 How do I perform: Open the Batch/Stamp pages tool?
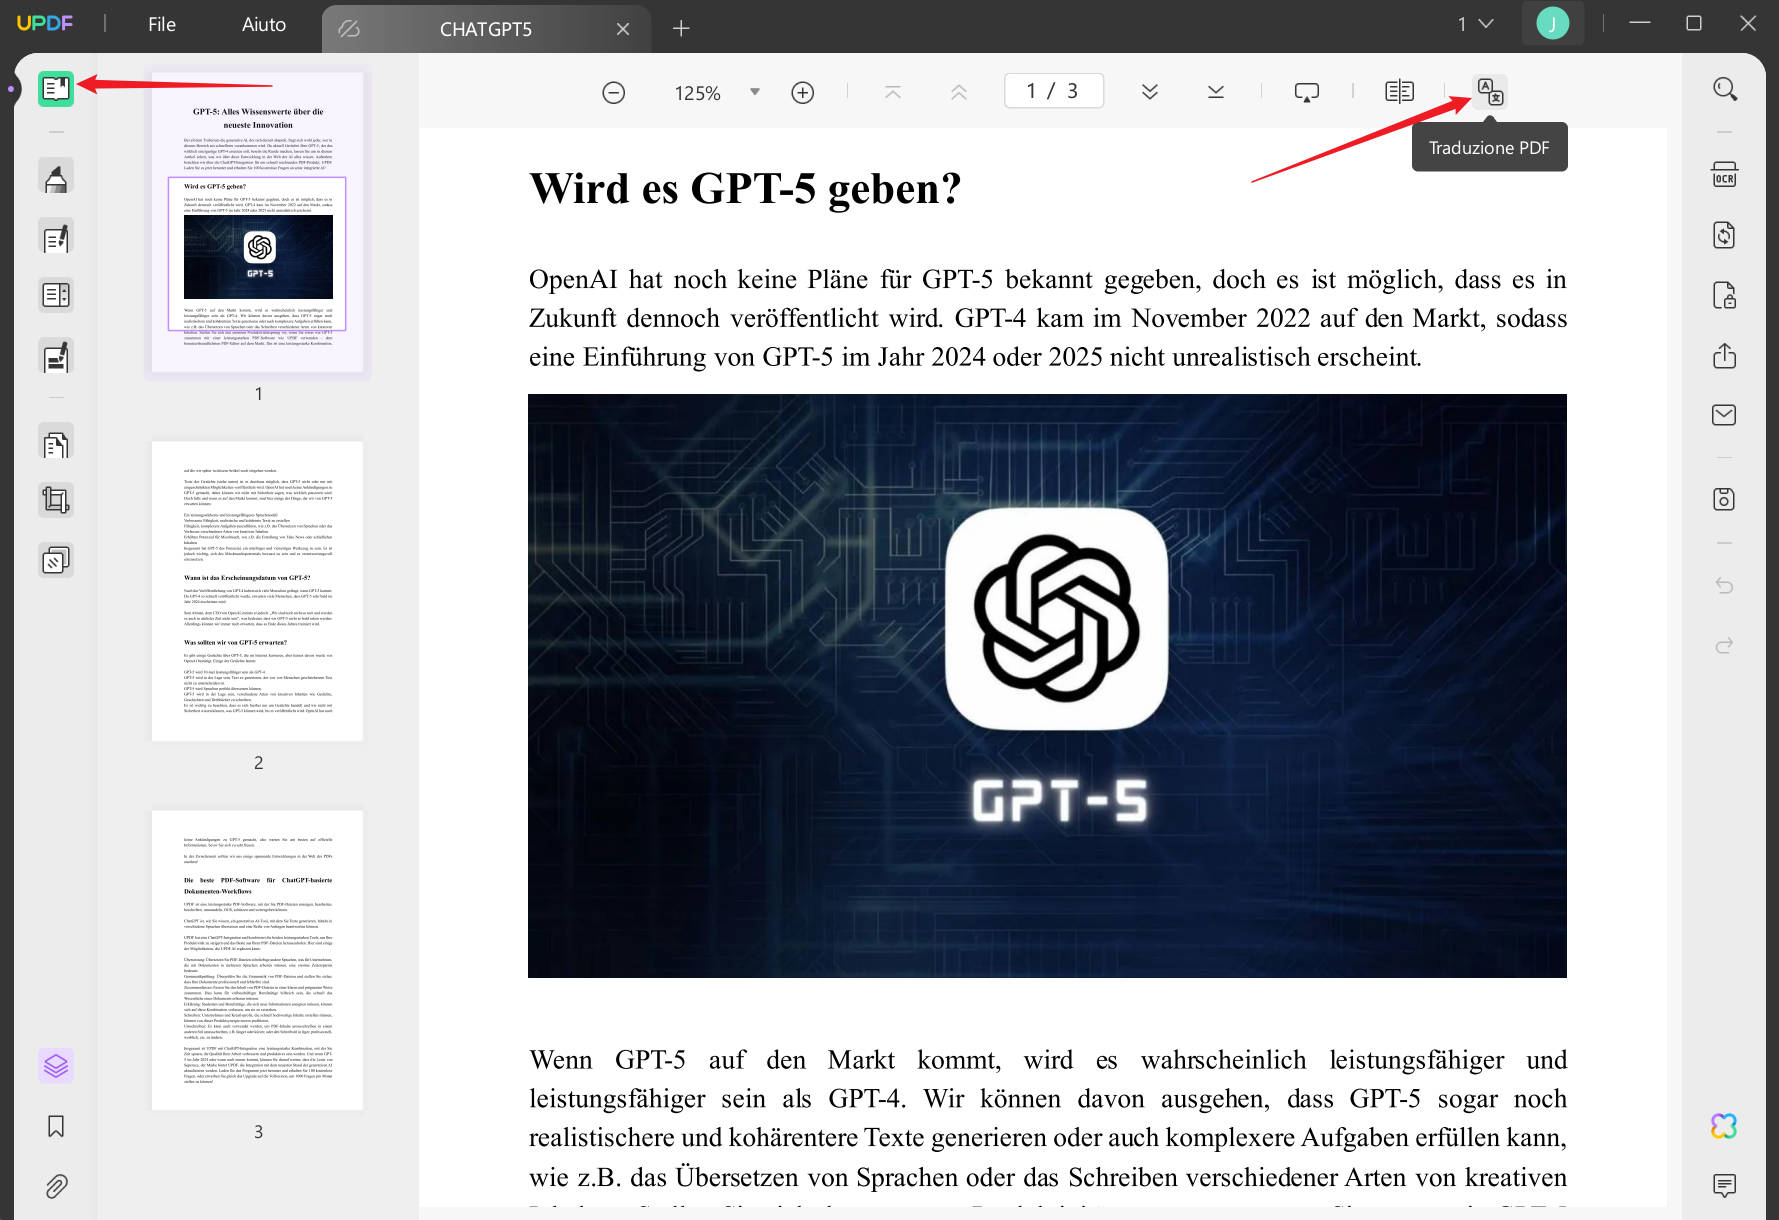(x=56, y=560)
